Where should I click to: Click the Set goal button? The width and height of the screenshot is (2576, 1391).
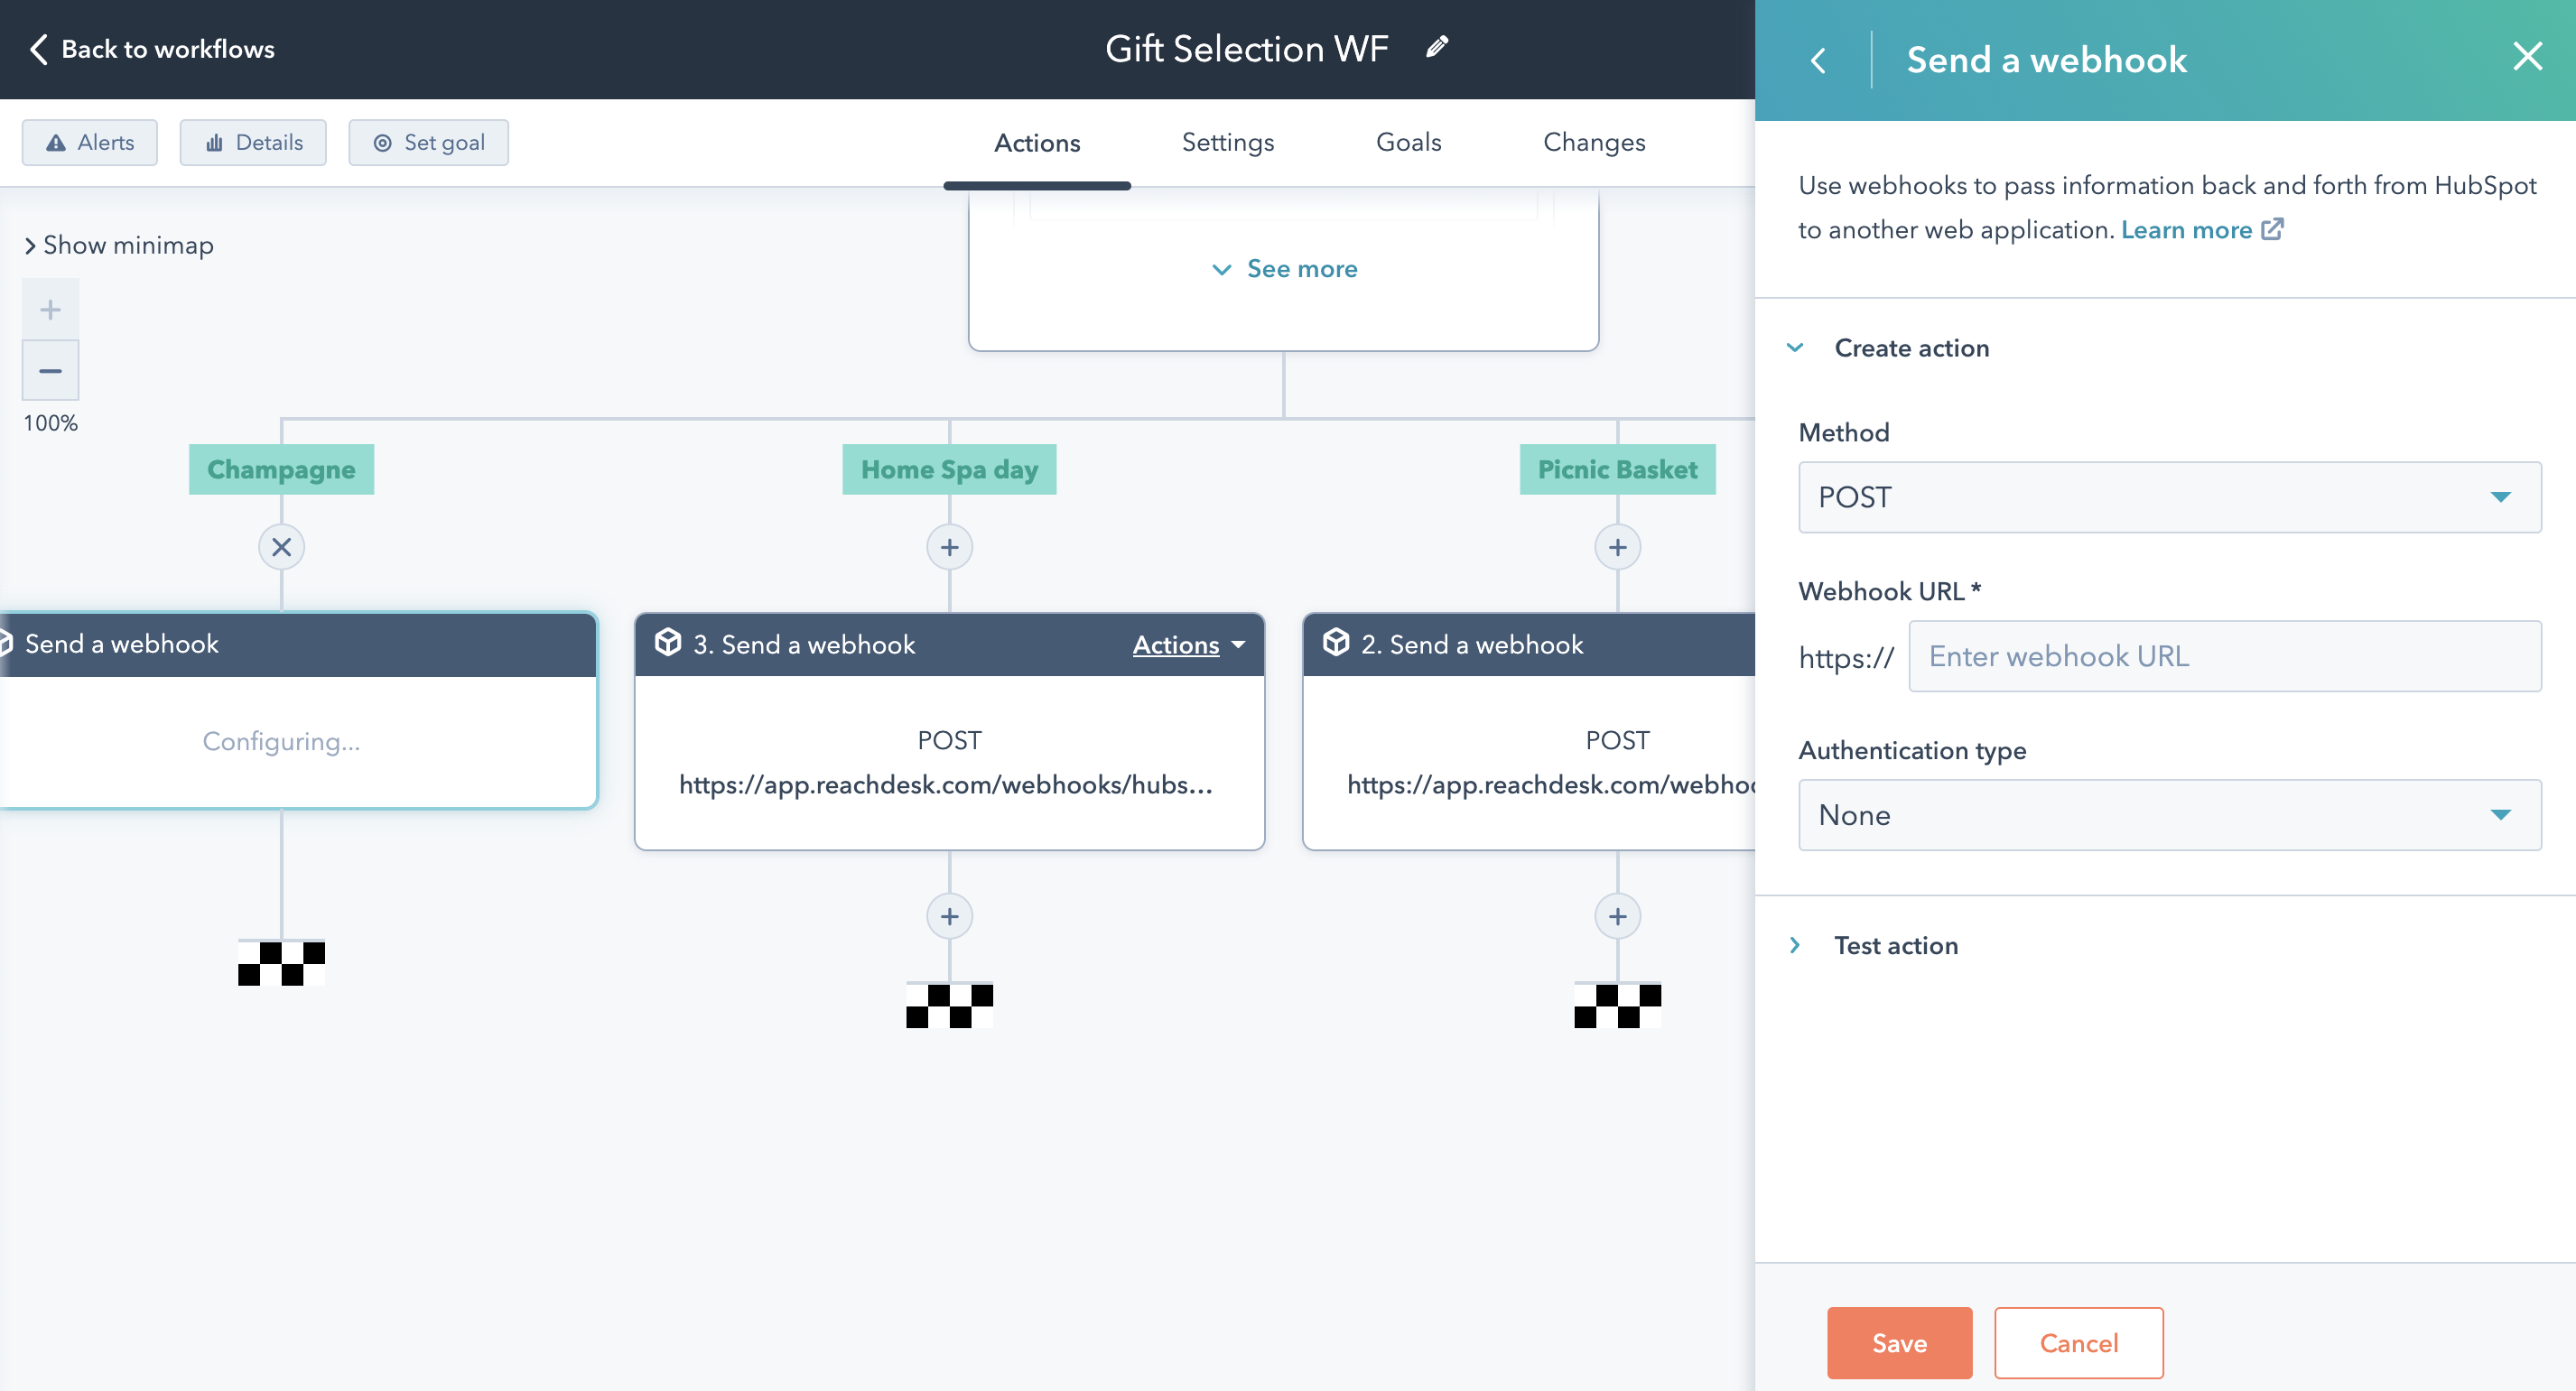pos(428,142)
